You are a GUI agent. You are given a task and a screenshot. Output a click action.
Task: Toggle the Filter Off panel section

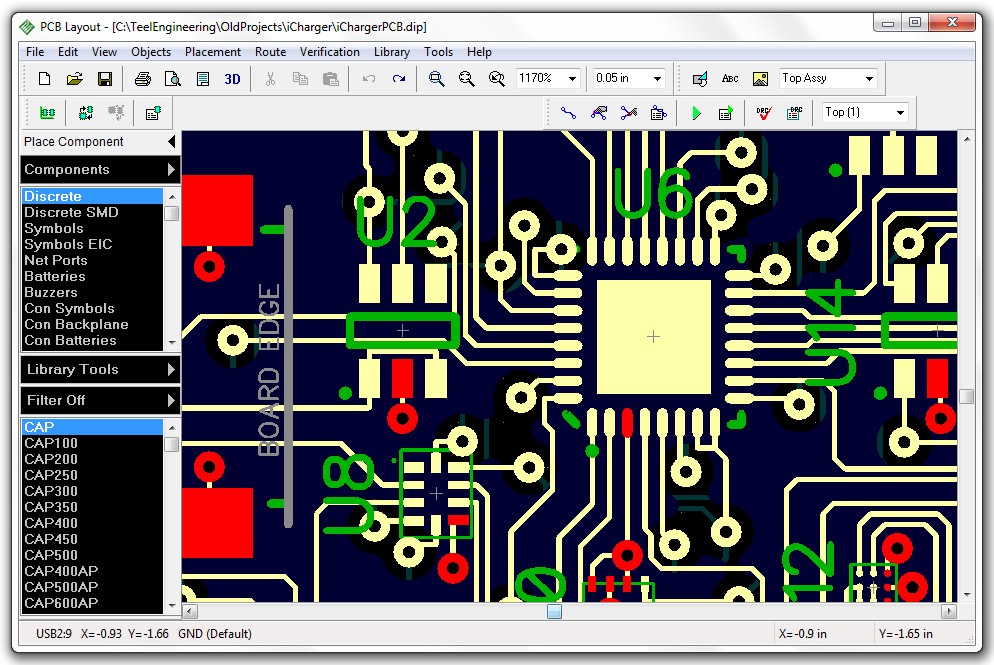click(x=99, y=400)
